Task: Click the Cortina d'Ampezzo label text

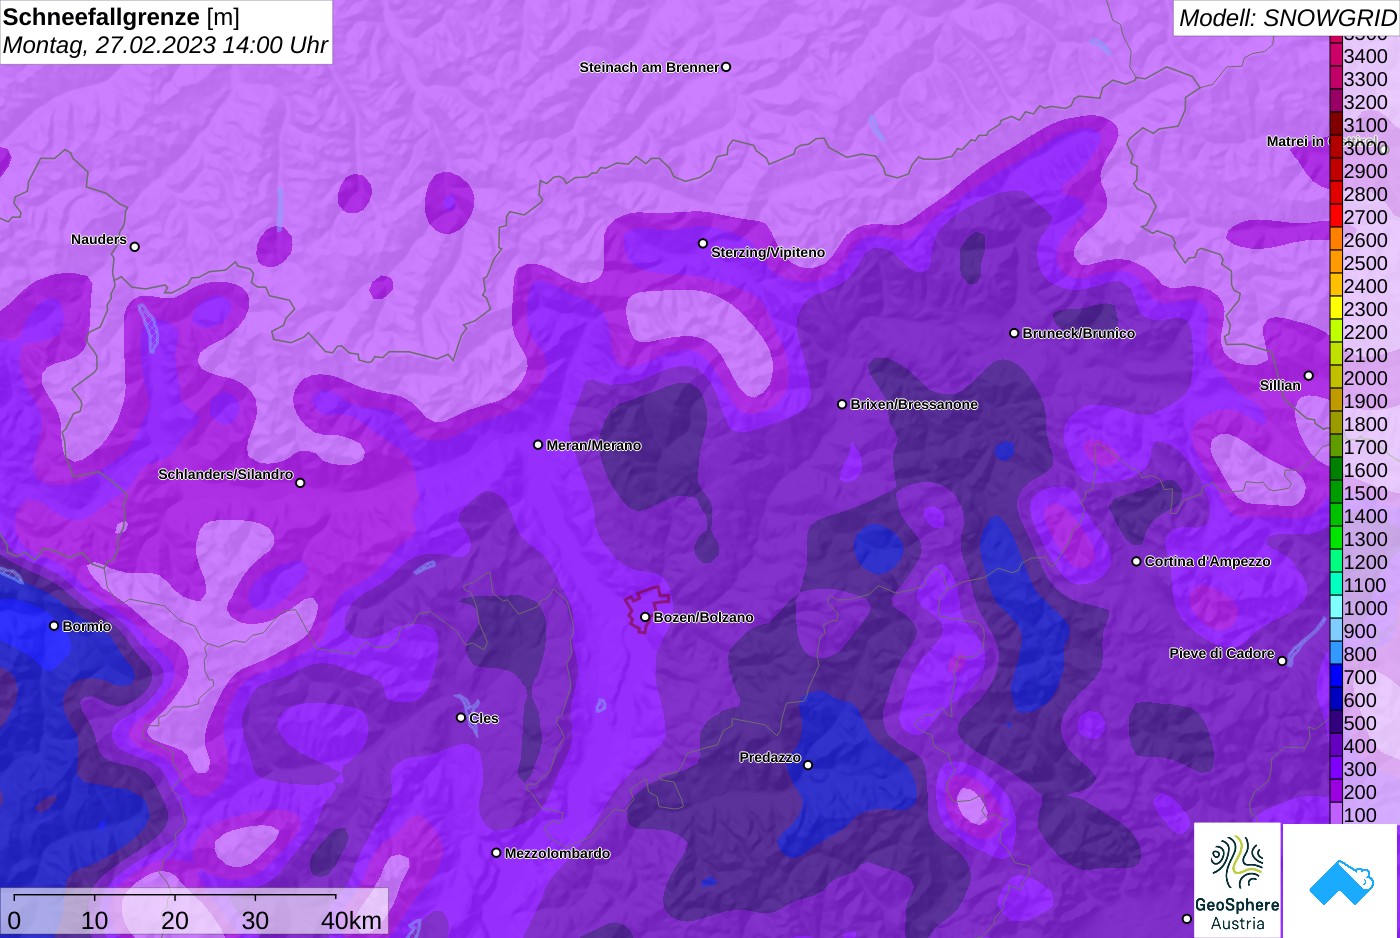Action: [x=1208, y=561]
